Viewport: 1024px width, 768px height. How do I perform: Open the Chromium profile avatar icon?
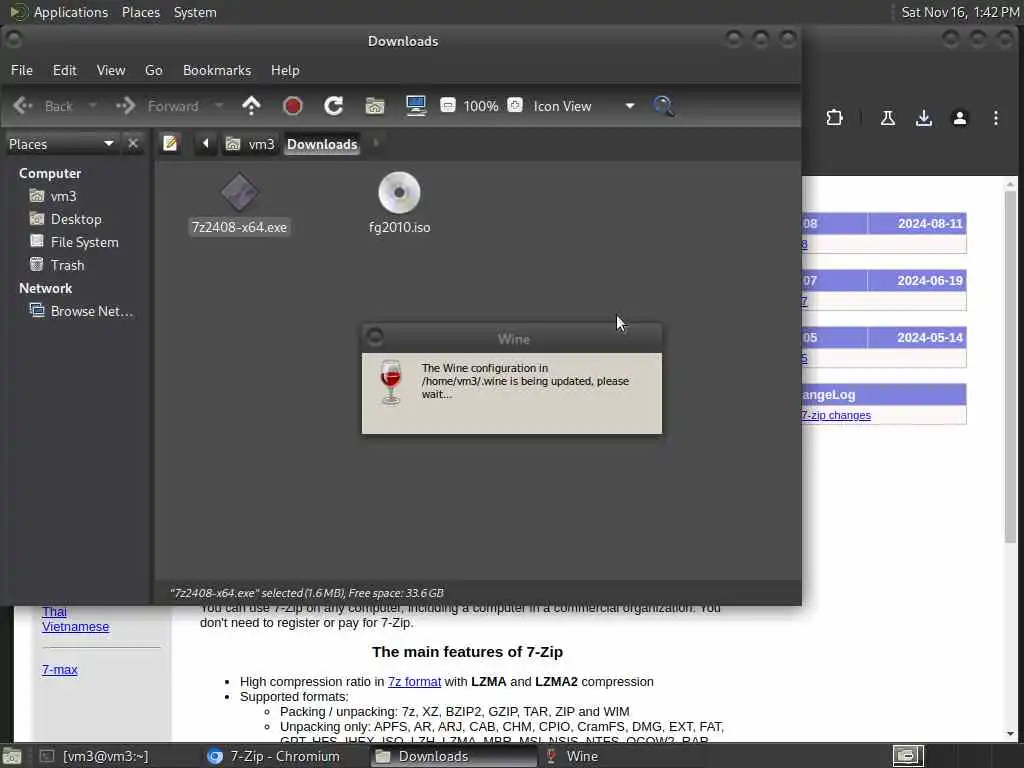959,118
